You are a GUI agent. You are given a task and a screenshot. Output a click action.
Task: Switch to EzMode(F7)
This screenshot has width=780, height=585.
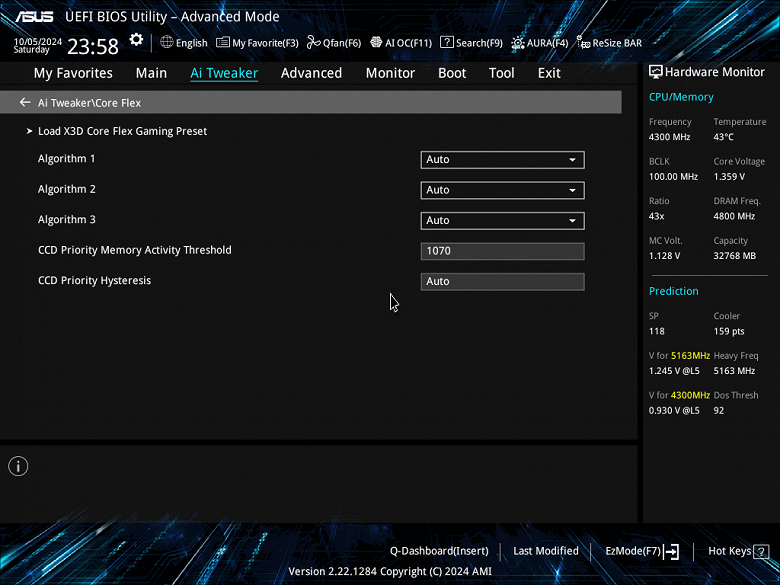pos(642,551)
